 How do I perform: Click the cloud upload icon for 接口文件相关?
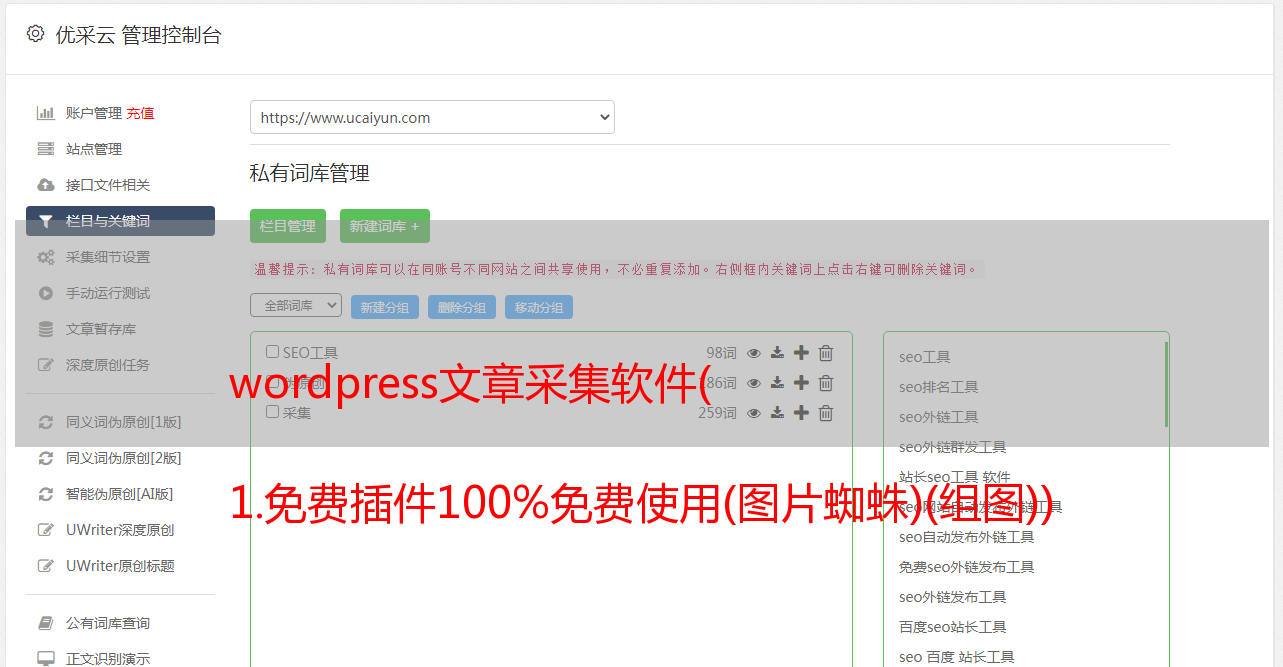tap(45, 185)
